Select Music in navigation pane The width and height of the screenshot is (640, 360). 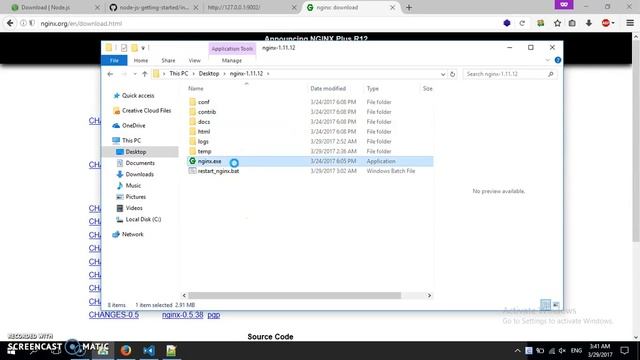133,185
